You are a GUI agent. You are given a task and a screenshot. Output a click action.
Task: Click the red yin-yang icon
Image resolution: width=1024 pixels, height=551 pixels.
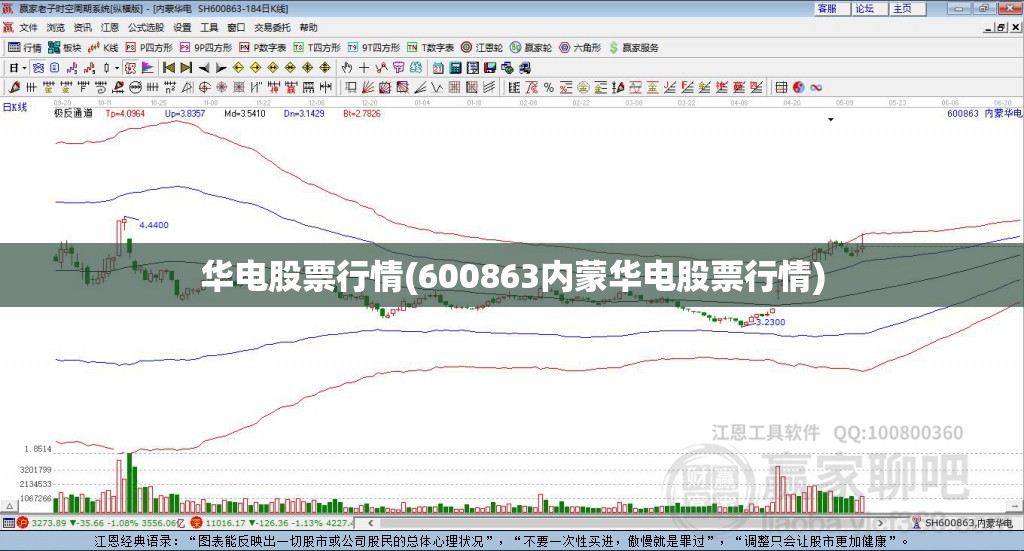coord(799,87)
